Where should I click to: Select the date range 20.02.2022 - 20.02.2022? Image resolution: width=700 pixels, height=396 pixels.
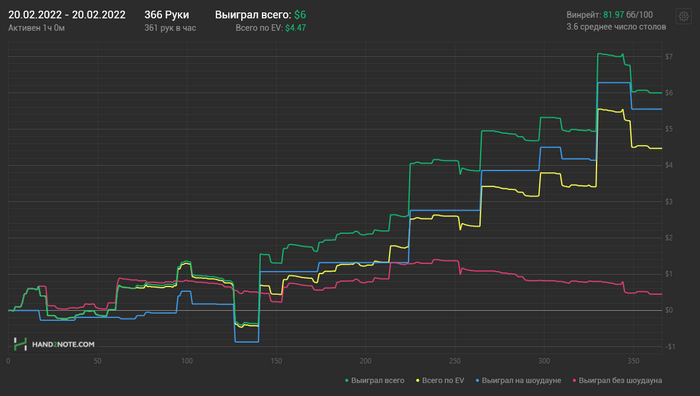point(67,15)
